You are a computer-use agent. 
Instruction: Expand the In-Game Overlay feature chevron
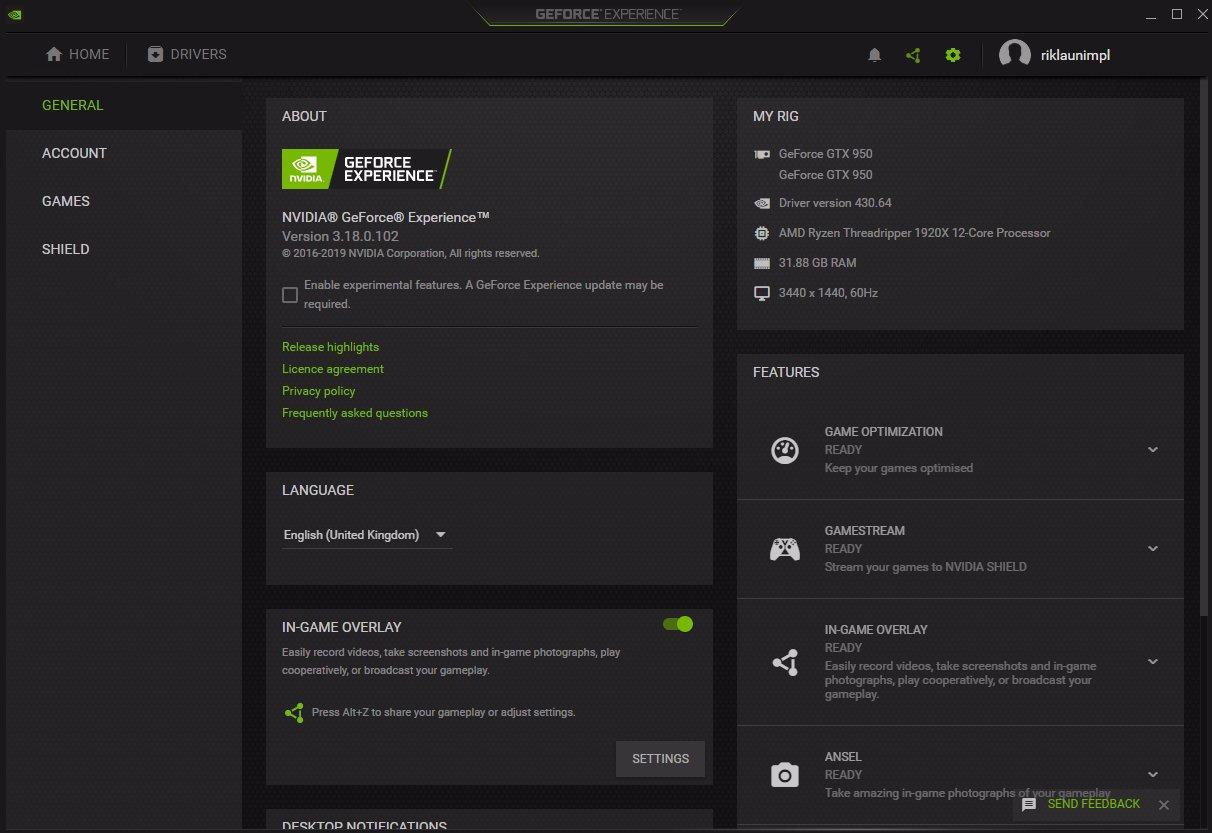tap(1153, 662)
